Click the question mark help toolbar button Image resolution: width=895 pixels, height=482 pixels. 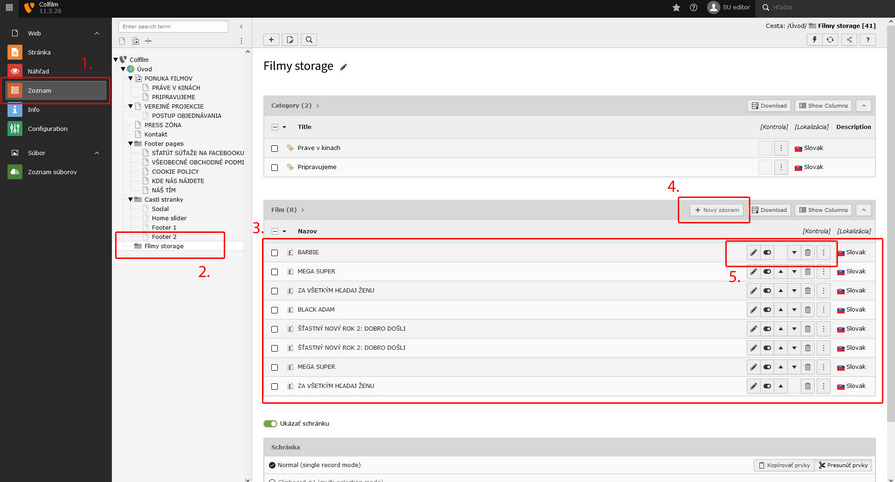pos(868,40)
